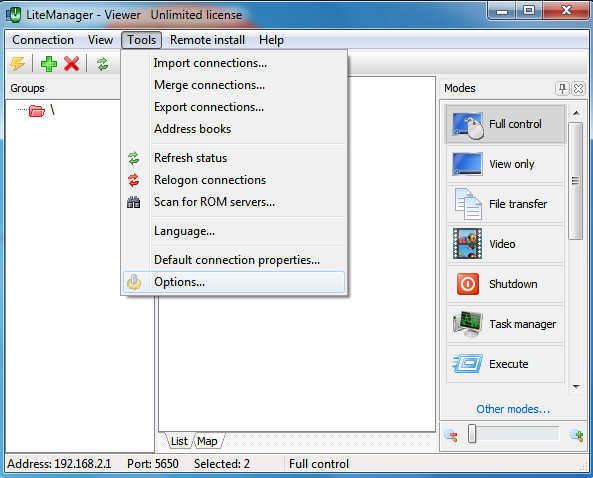
Task: Click the Options wrench icon
Action: tap(134, 282)
